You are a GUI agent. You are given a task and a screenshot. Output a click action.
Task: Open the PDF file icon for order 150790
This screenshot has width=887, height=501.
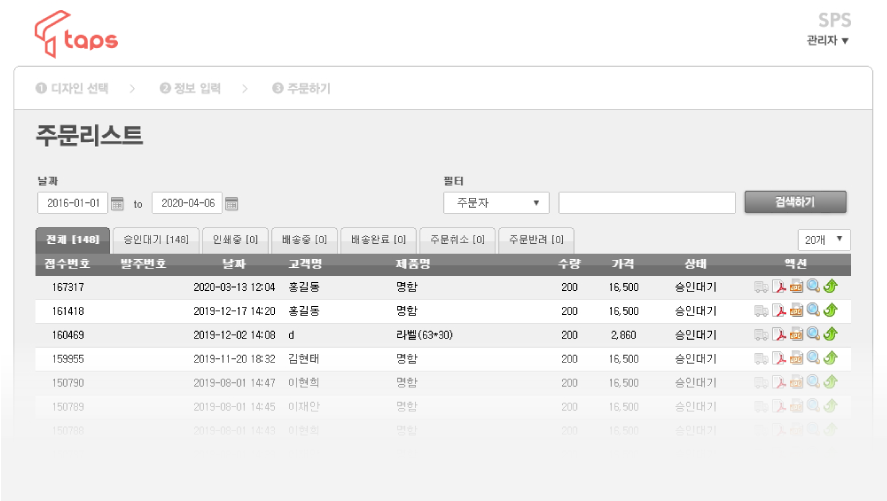780,382
